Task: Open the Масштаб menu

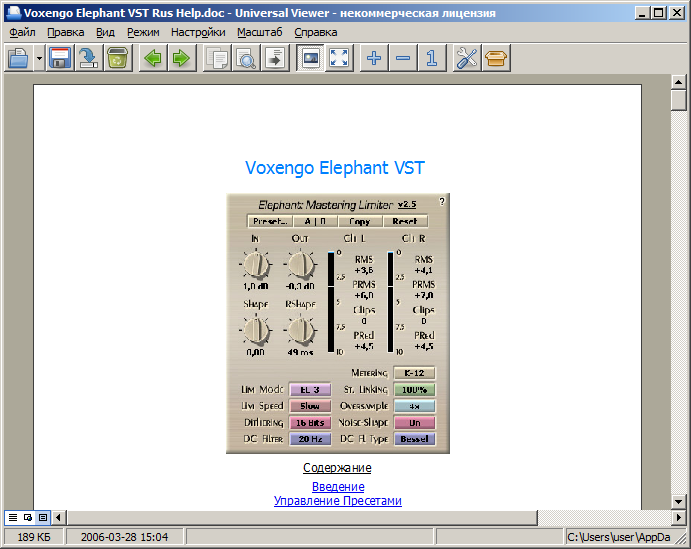Action: click(x=260, y=32)
